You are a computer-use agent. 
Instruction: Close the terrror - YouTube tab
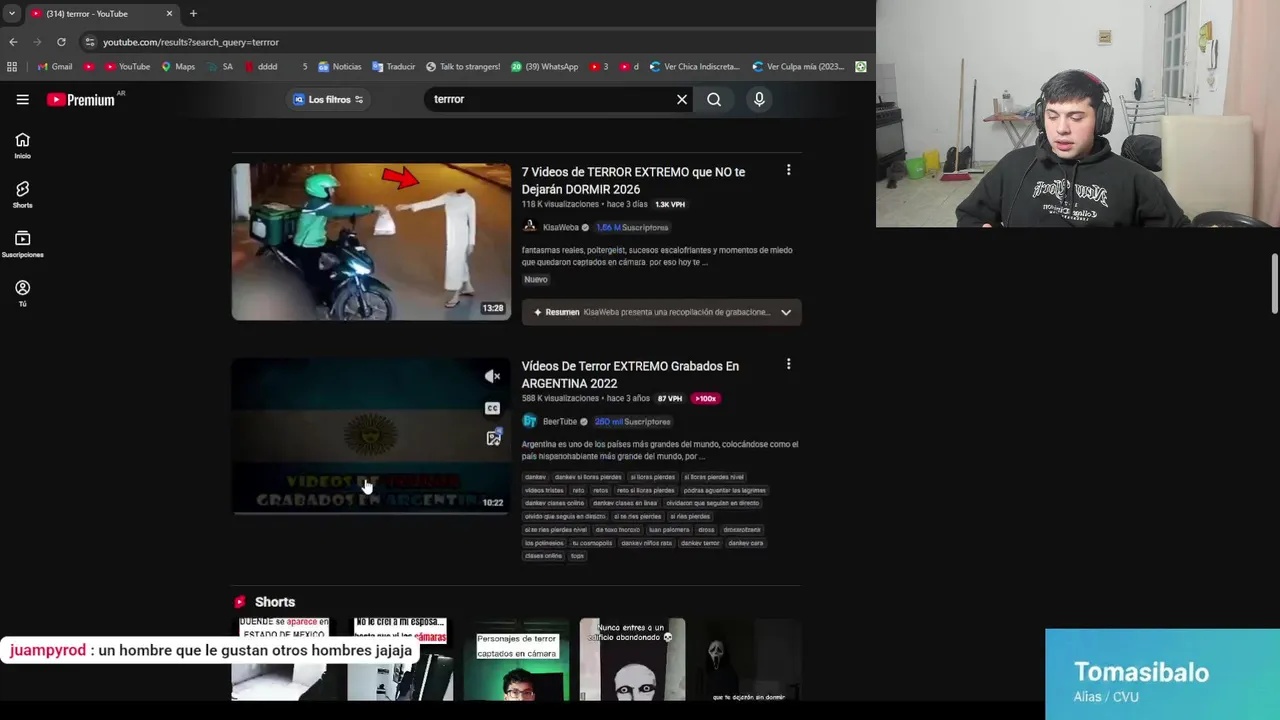click(169, 14)
